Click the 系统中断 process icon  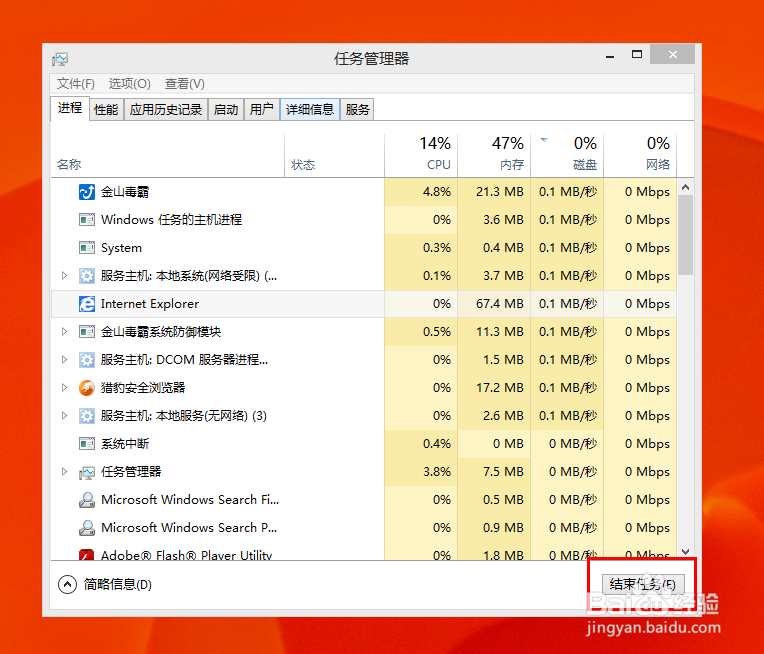coord(87,444)
